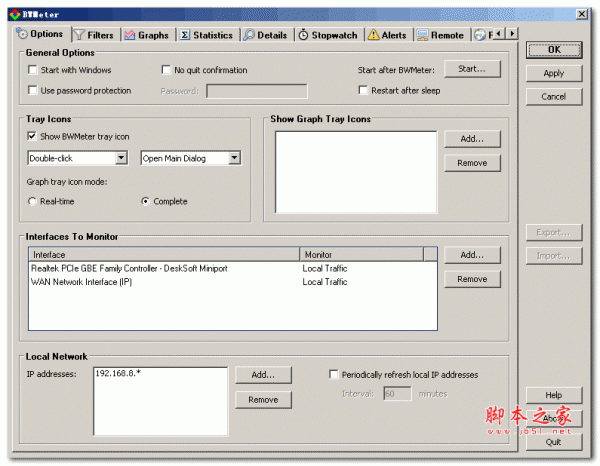Toggle No quit confirmation checkbox

[166, 70]
